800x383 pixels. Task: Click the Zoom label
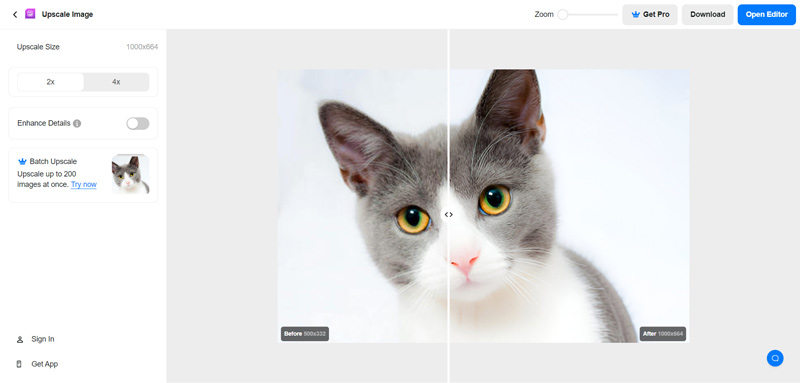pos(544,15)
